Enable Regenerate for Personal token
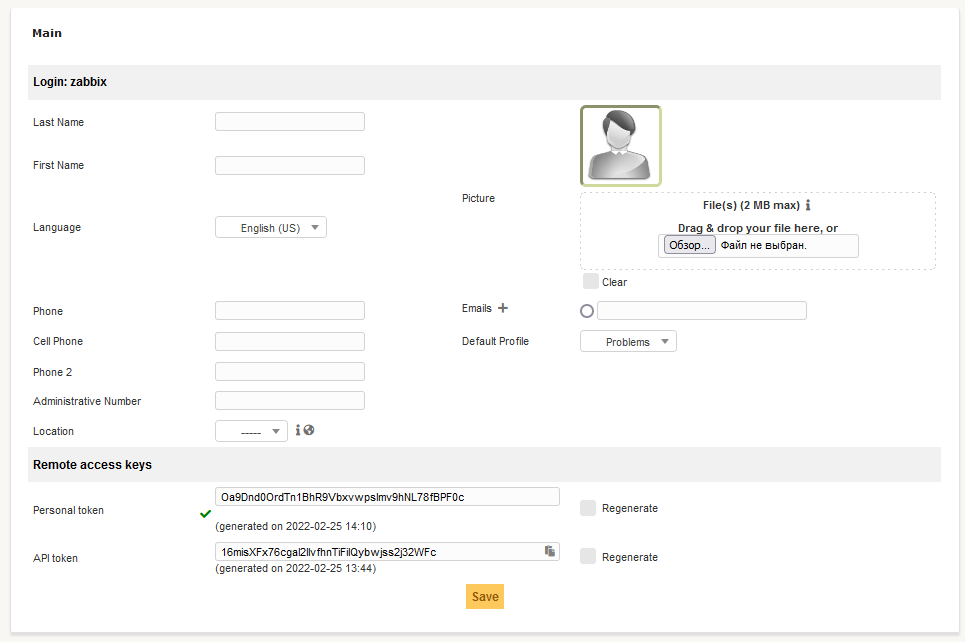Viewport: 965px width, 642px height. pos(590,508)
